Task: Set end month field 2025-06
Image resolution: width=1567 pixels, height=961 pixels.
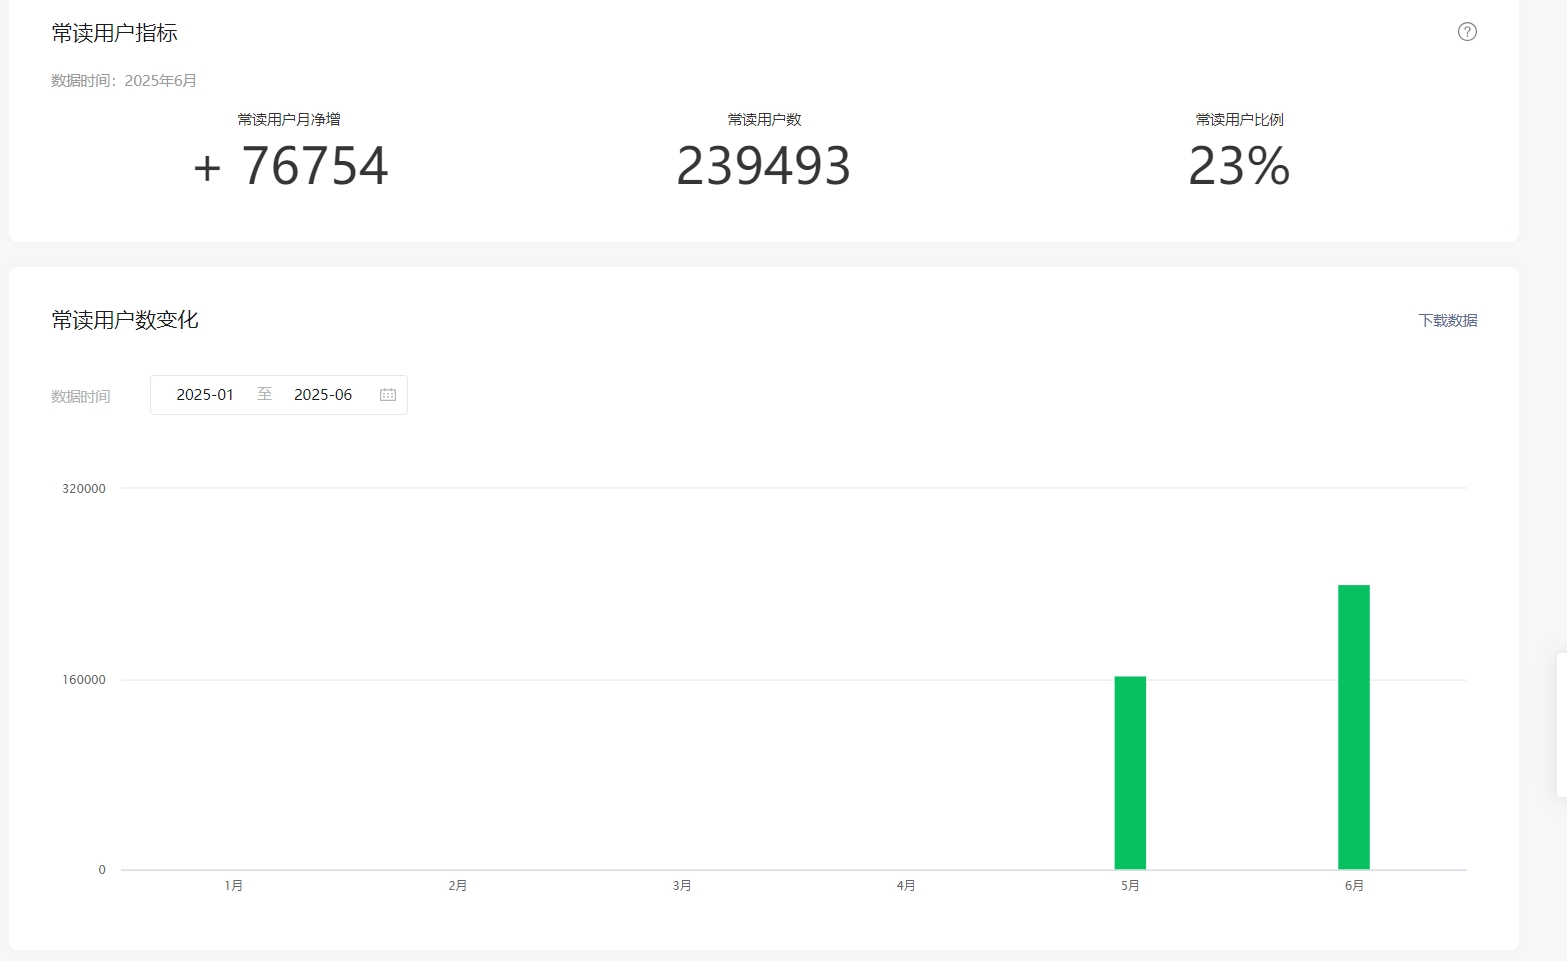Action: [x=323, y=395]
